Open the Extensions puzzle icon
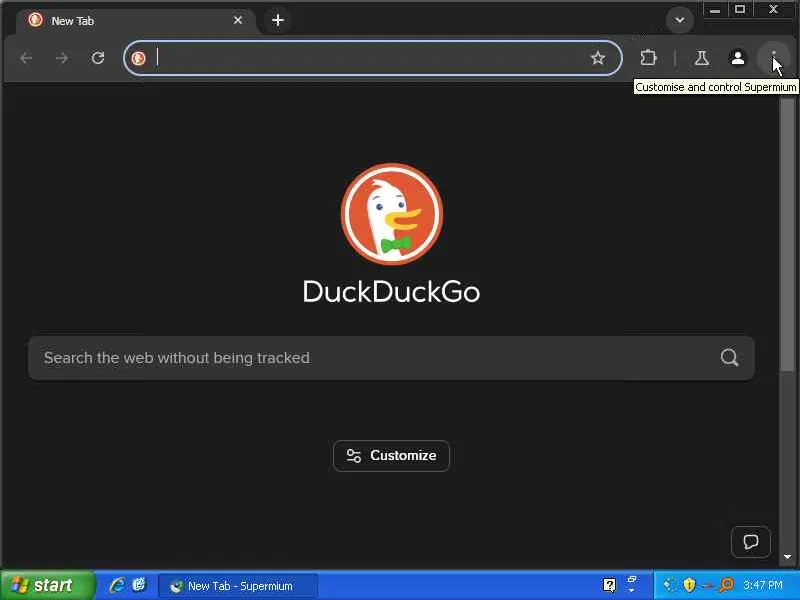 648,58
